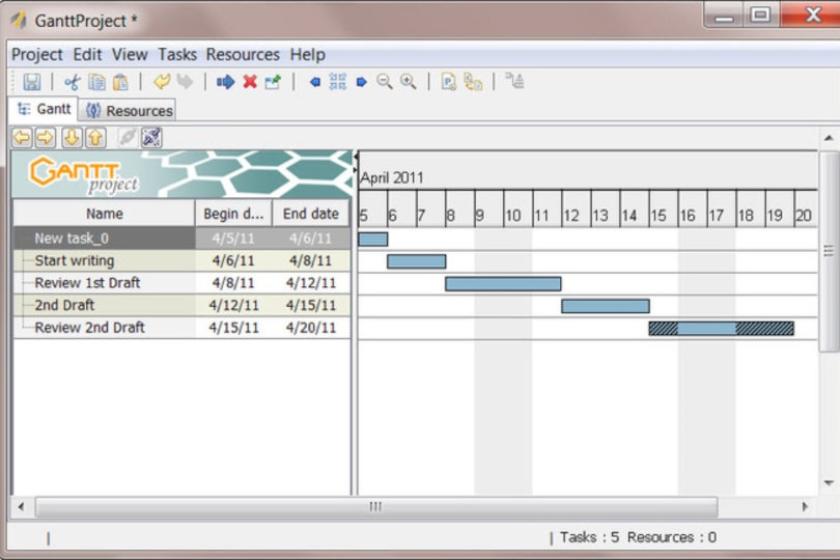Click the vertical scrollbar thumb
The image size is (840, 560).
pos(829,251)
